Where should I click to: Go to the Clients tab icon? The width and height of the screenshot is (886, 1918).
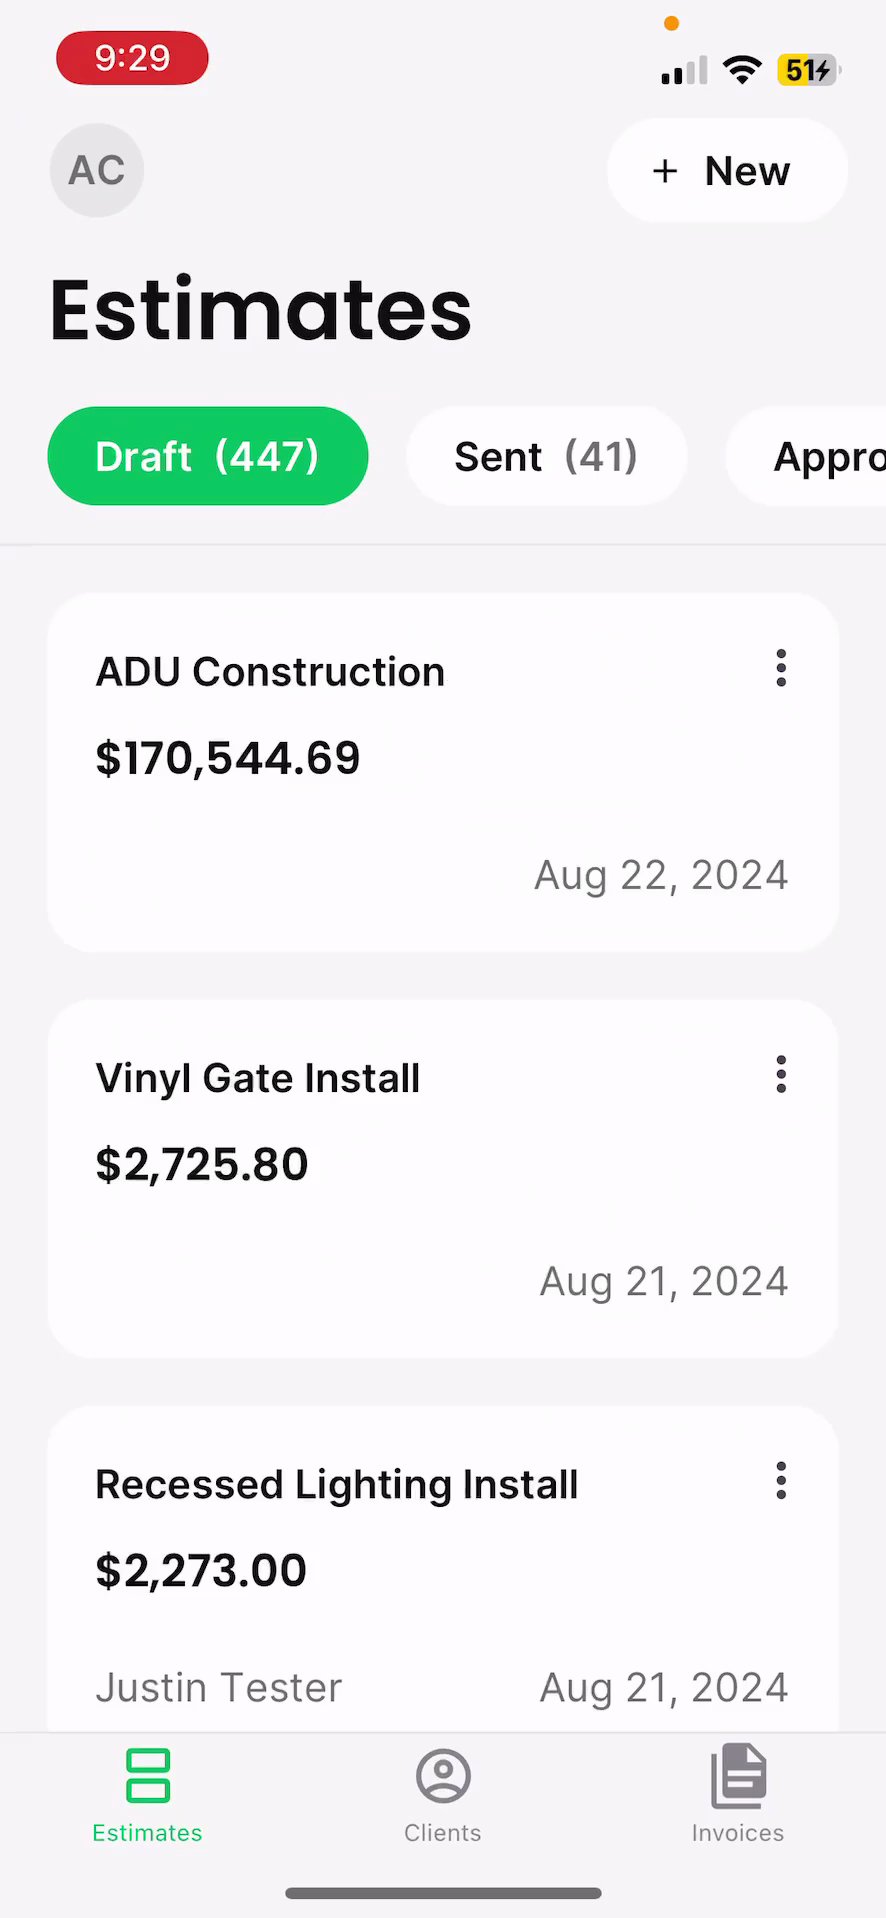443,1776
